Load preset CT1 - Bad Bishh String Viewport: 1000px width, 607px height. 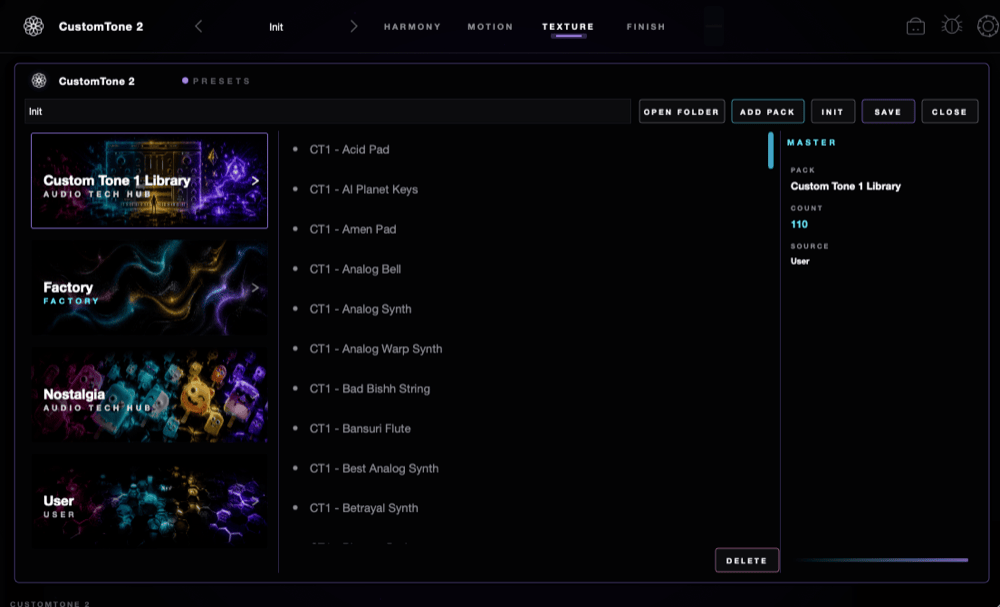pyautogui.click(x=369, y=388)
